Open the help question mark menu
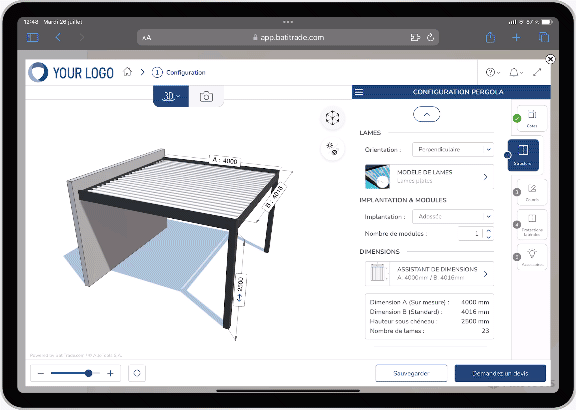The height and width of the screenshot is (410, 576). 493,72
